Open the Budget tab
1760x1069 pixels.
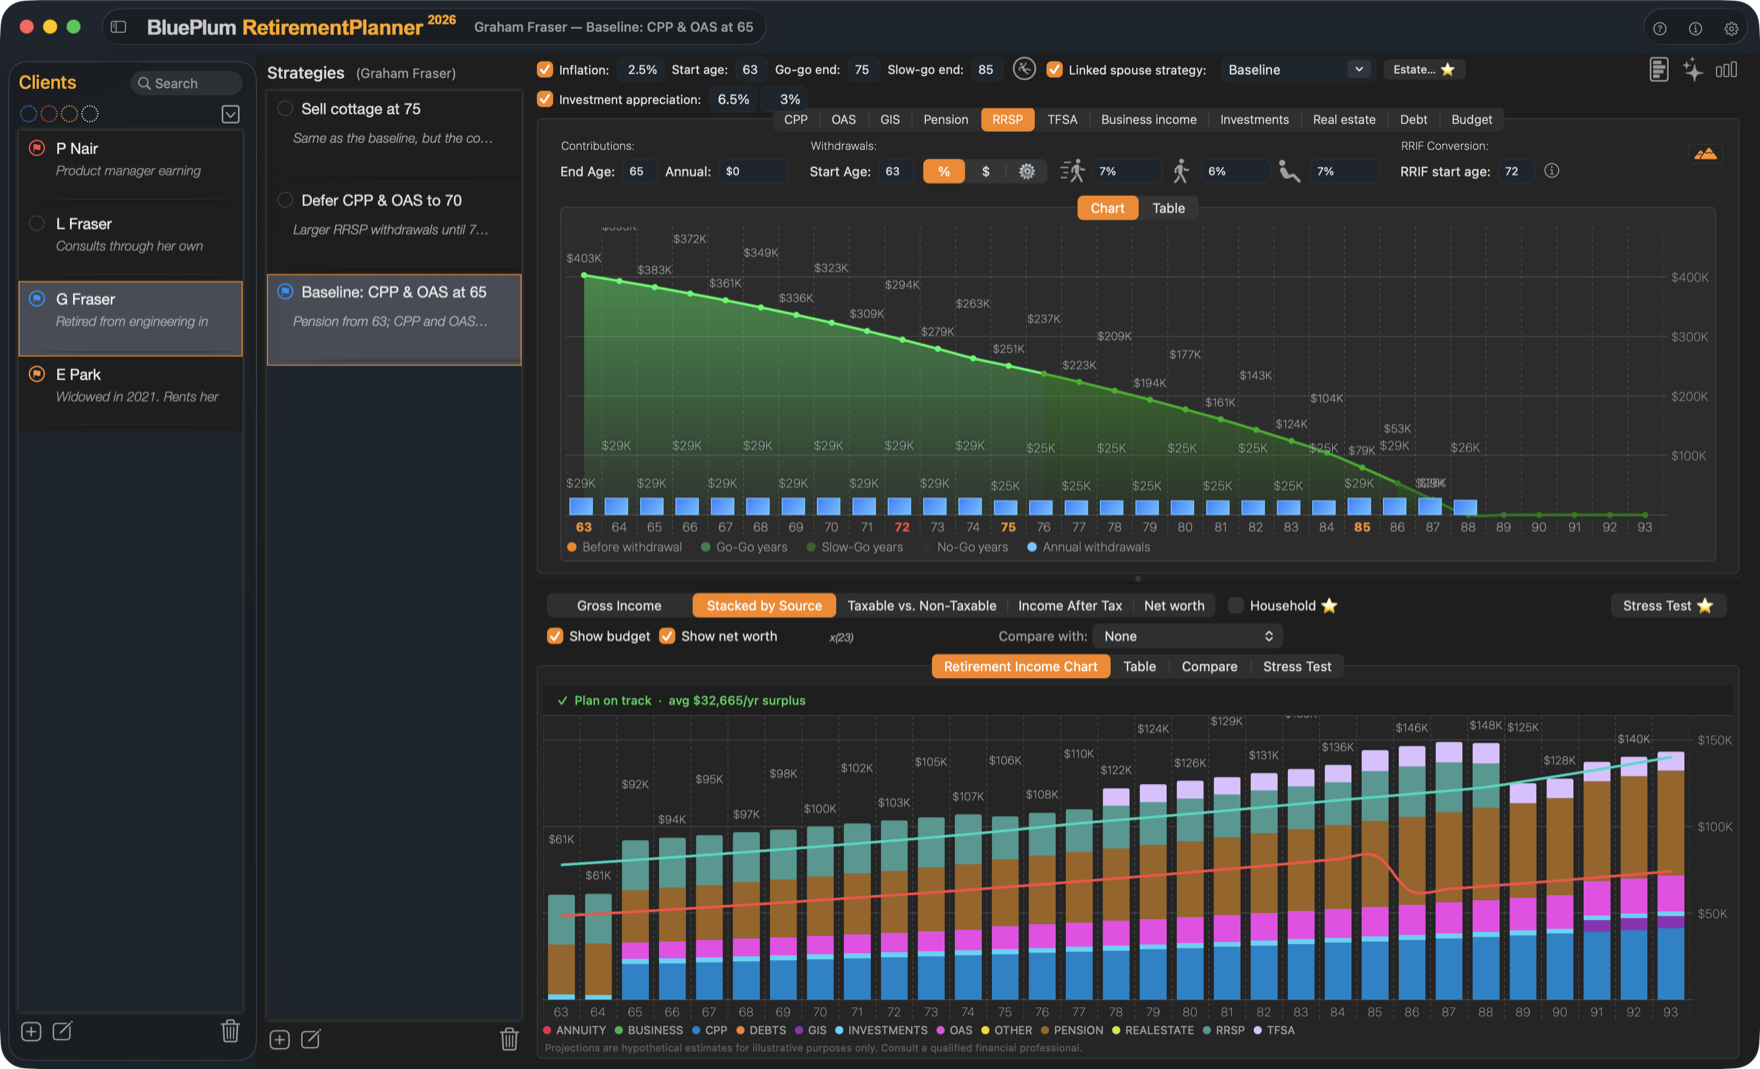(1472, 120)
